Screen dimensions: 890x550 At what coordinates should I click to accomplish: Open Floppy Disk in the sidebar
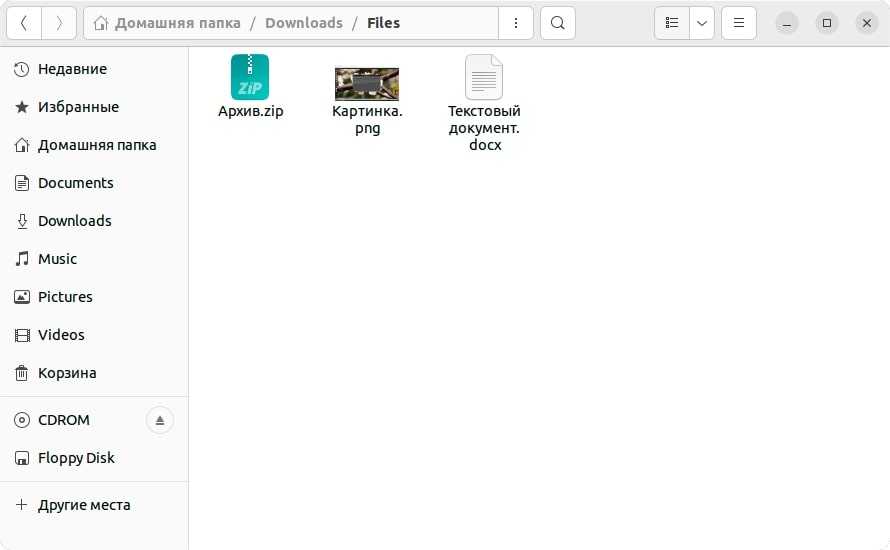94,459
